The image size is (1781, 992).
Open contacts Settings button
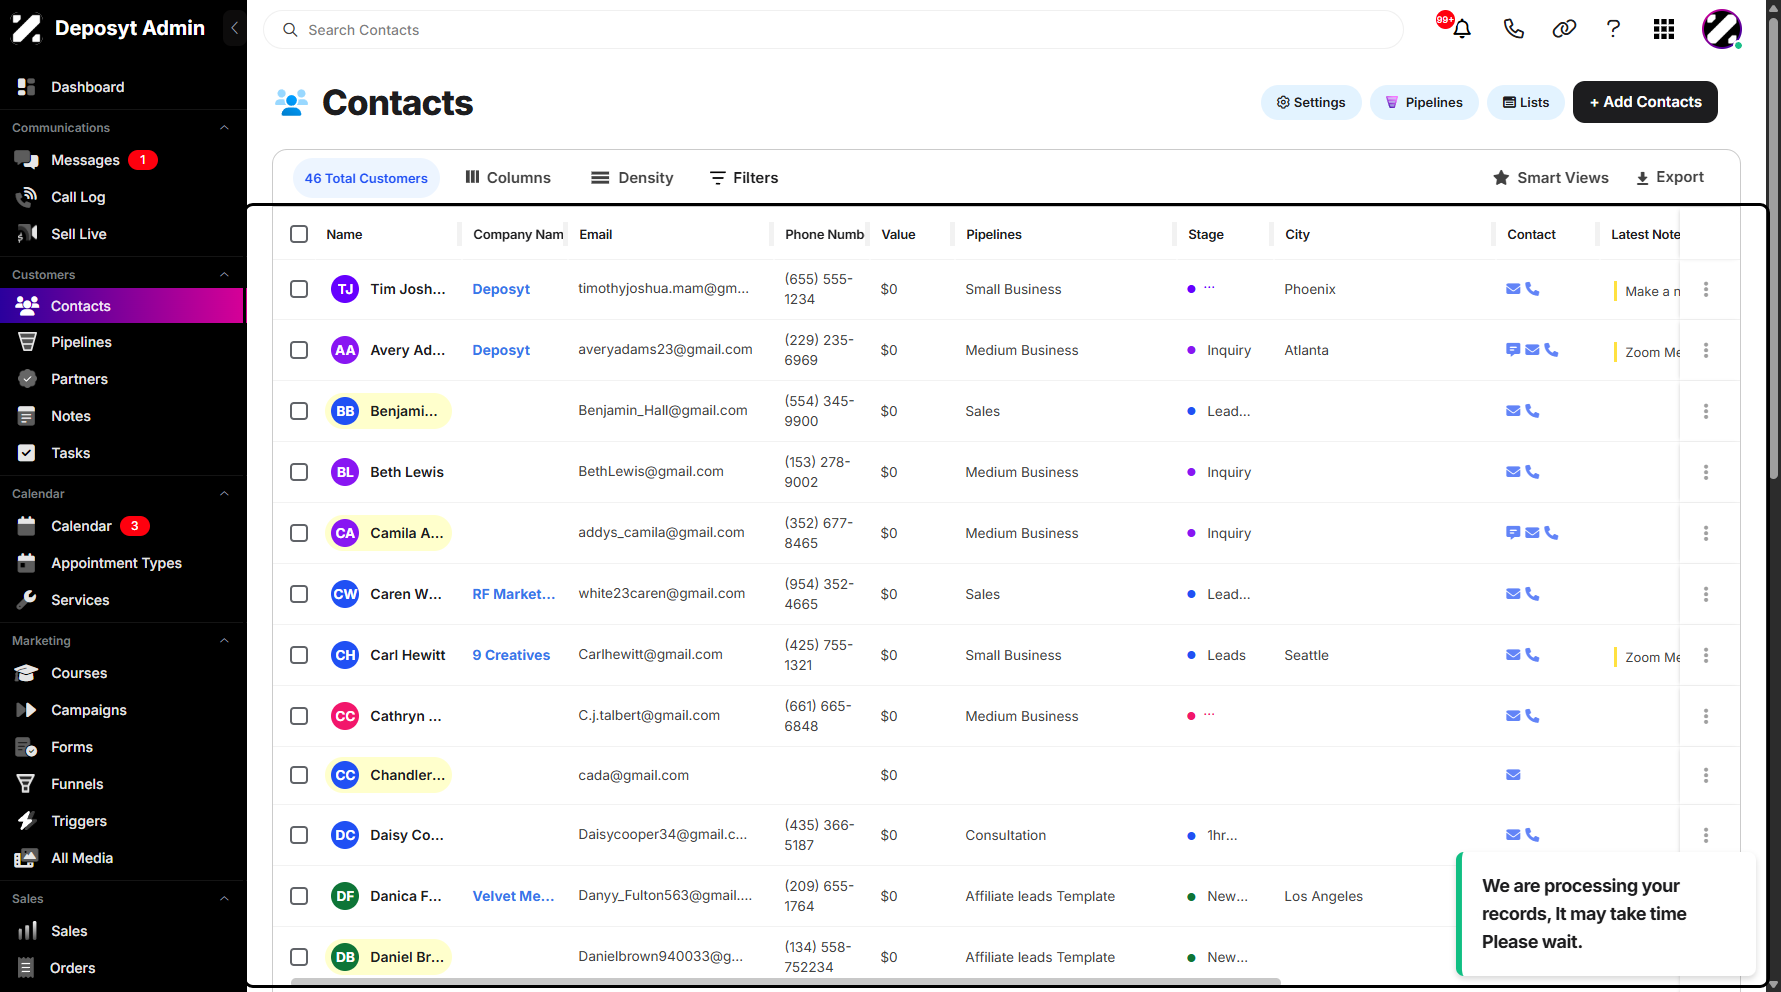pyautogui.click(x=1311, y=102)
